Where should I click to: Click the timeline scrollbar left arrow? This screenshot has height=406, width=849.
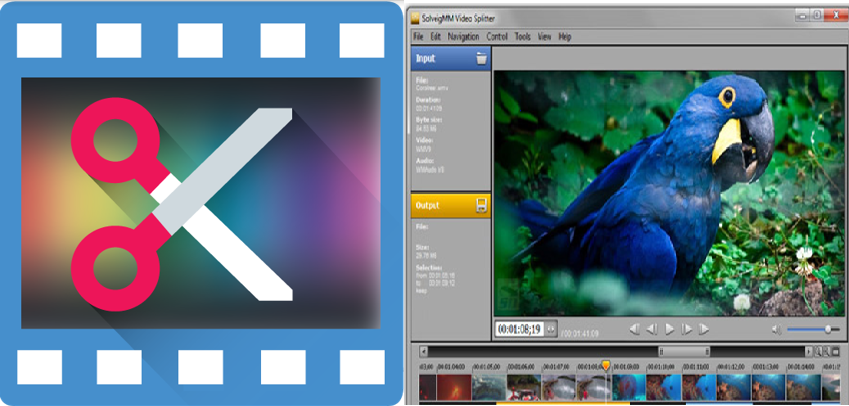[x=424, y=351]
